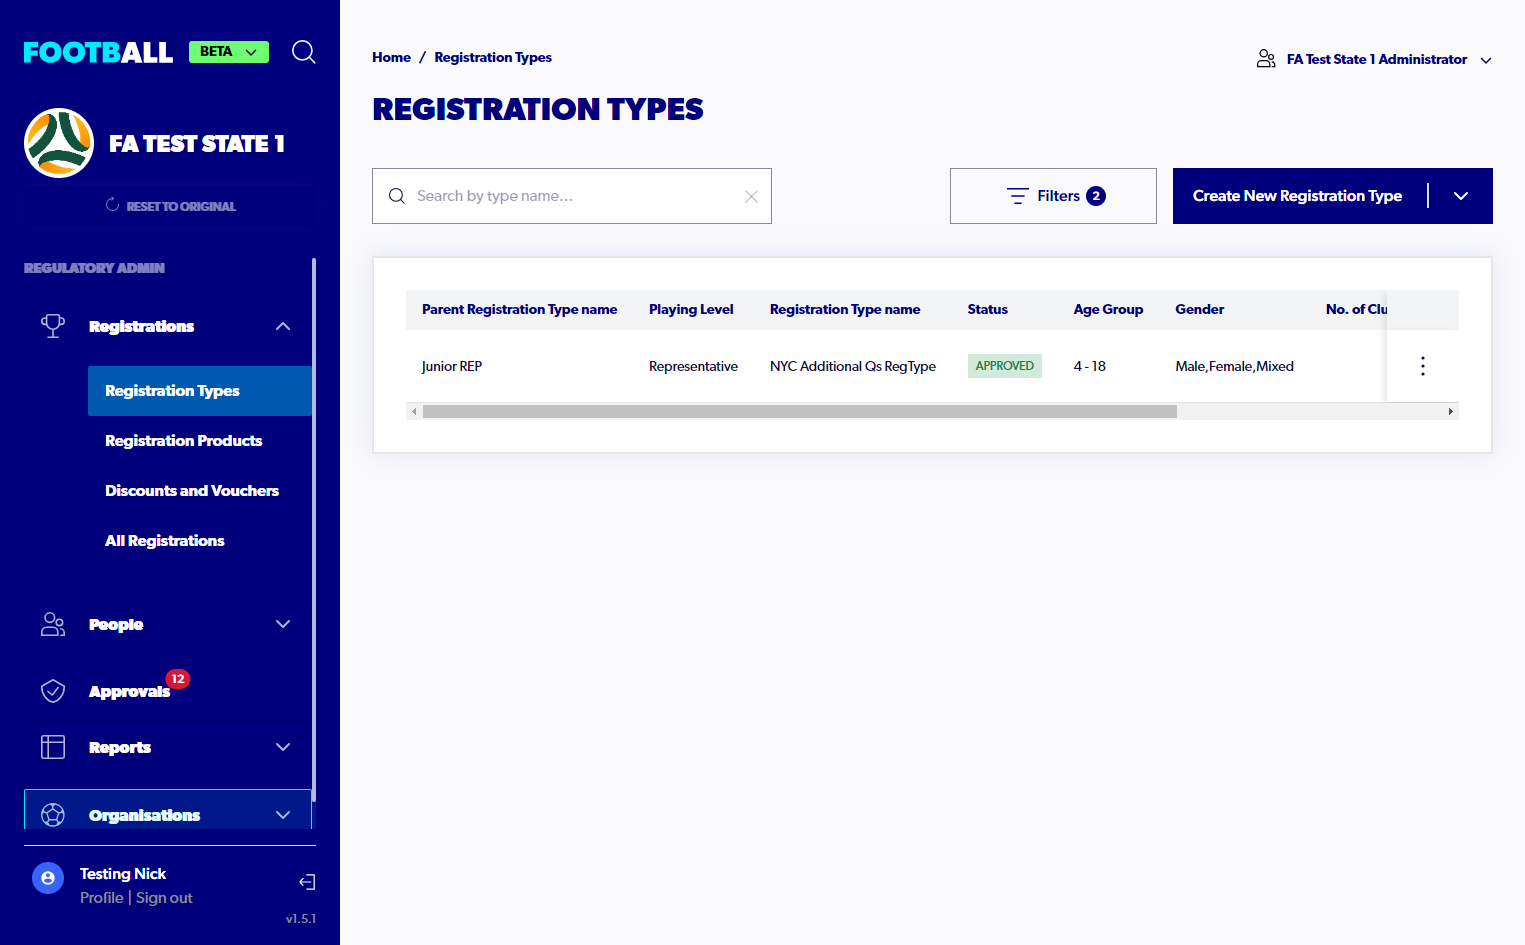Sort by Playing Level column header

[x=691, y=309]
